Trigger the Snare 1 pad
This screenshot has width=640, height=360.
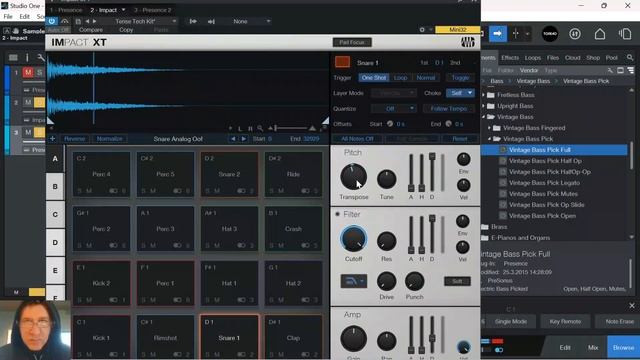click(x=229, y=337)
